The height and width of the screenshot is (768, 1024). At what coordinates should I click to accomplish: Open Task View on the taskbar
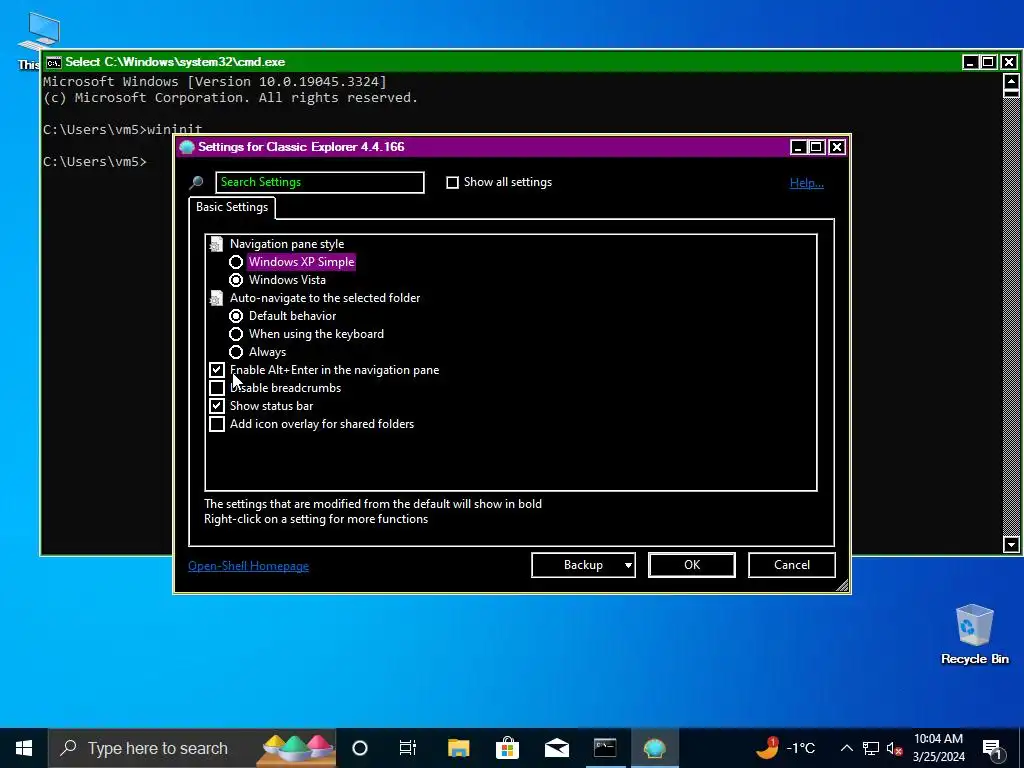[x=408, y=748]
